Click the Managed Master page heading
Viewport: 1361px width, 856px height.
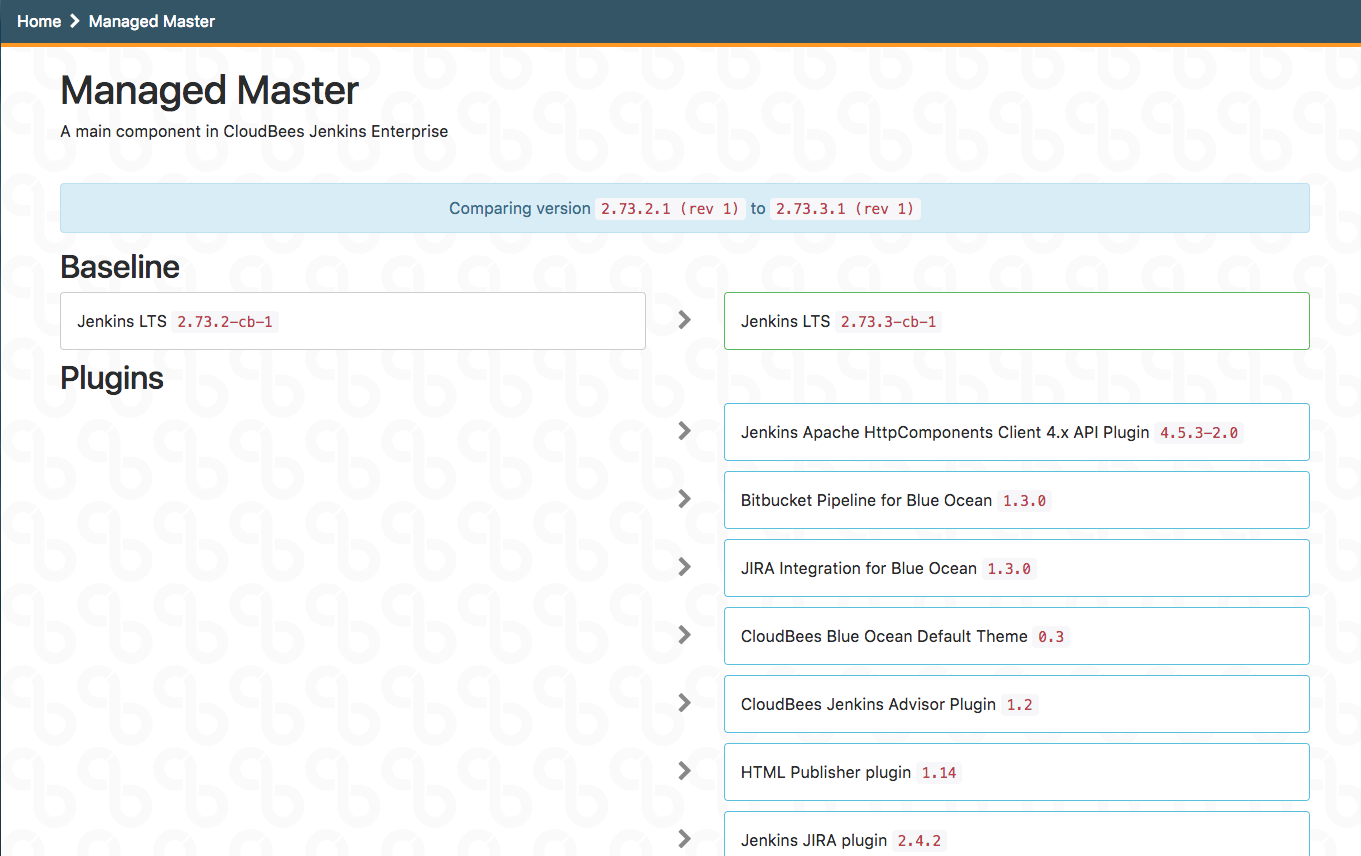click(x=210, y=91)
